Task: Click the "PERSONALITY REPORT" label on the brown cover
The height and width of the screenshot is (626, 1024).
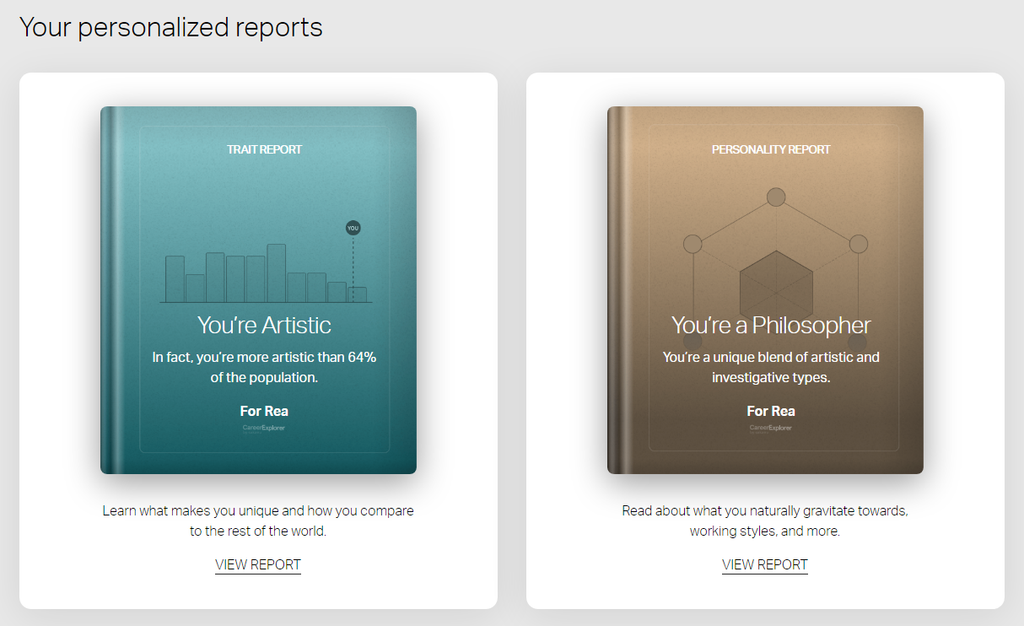Action: [771, 150]
